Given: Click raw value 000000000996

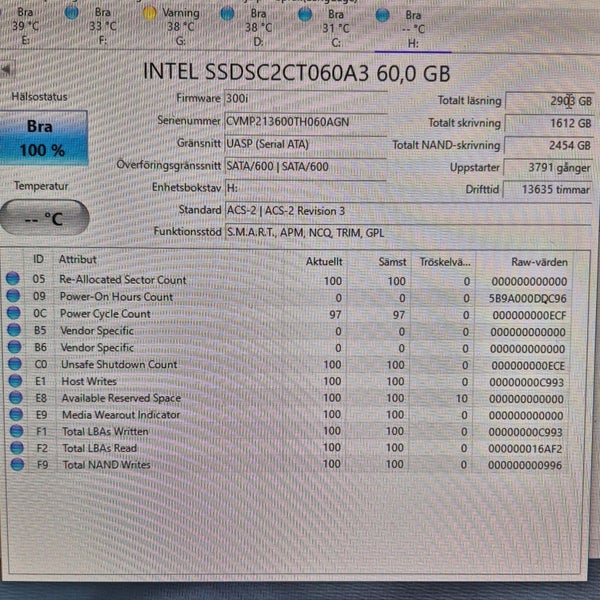Looking at the screenshot, I should point(525,466).
